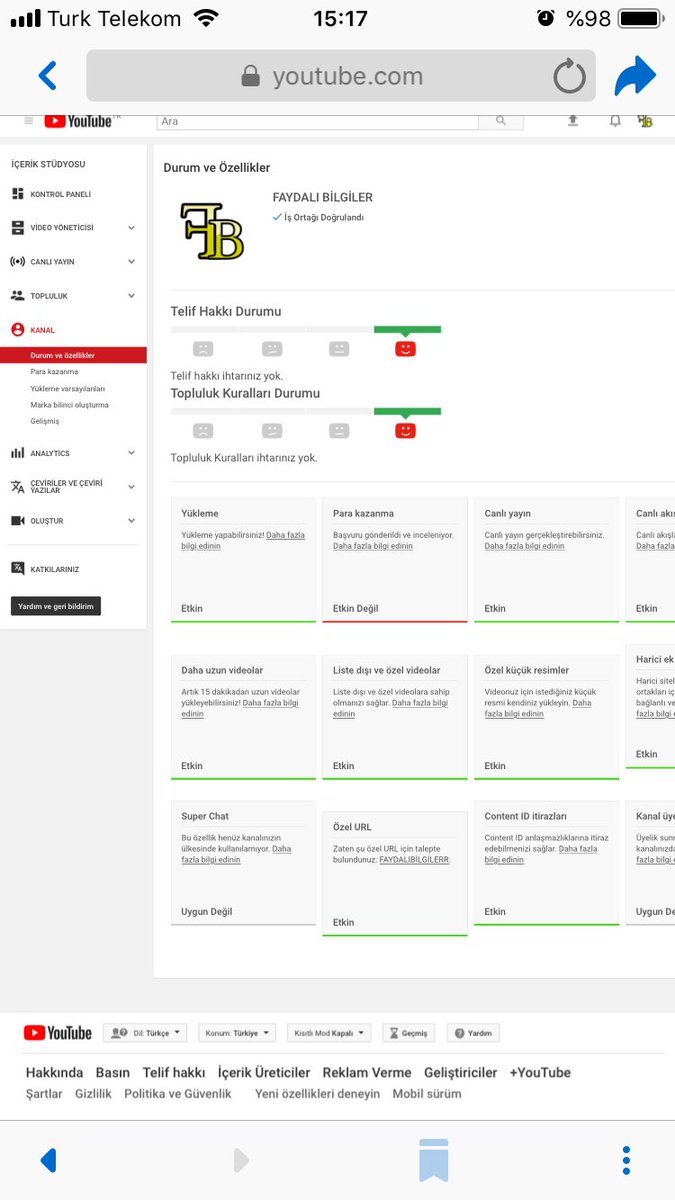The width and height of the screenshot is (675, 1200).
Task: Tap the youtube.com address bar
Action: (341, 76)
